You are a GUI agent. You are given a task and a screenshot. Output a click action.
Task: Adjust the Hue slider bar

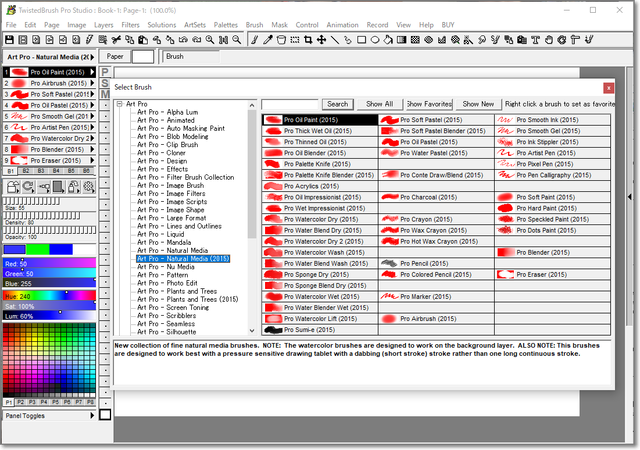click(50, 296)
